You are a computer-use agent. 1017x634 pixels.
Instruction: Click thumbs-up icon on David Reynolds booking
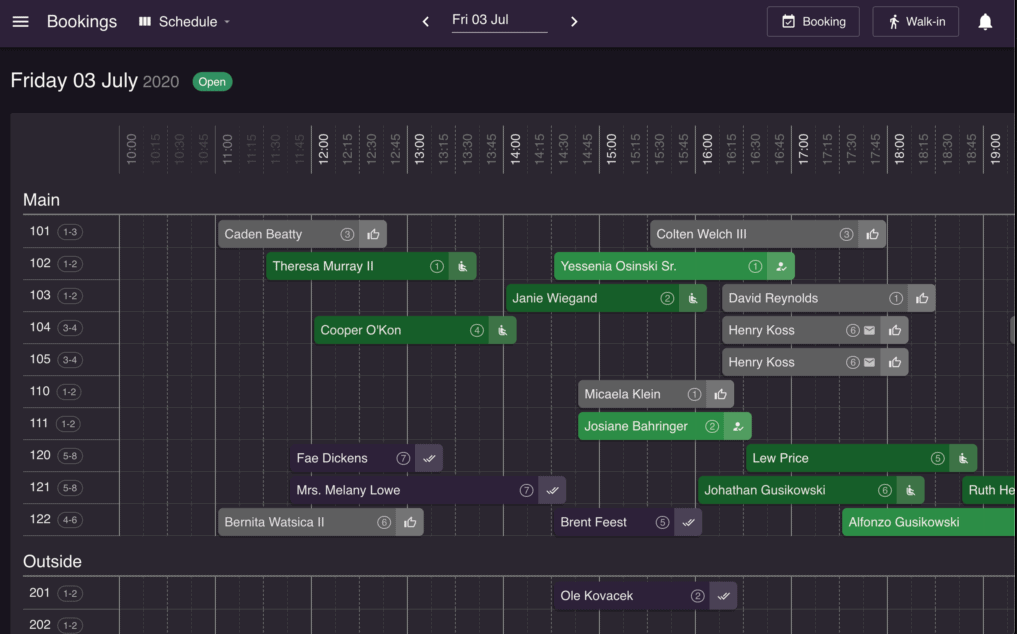922,299
